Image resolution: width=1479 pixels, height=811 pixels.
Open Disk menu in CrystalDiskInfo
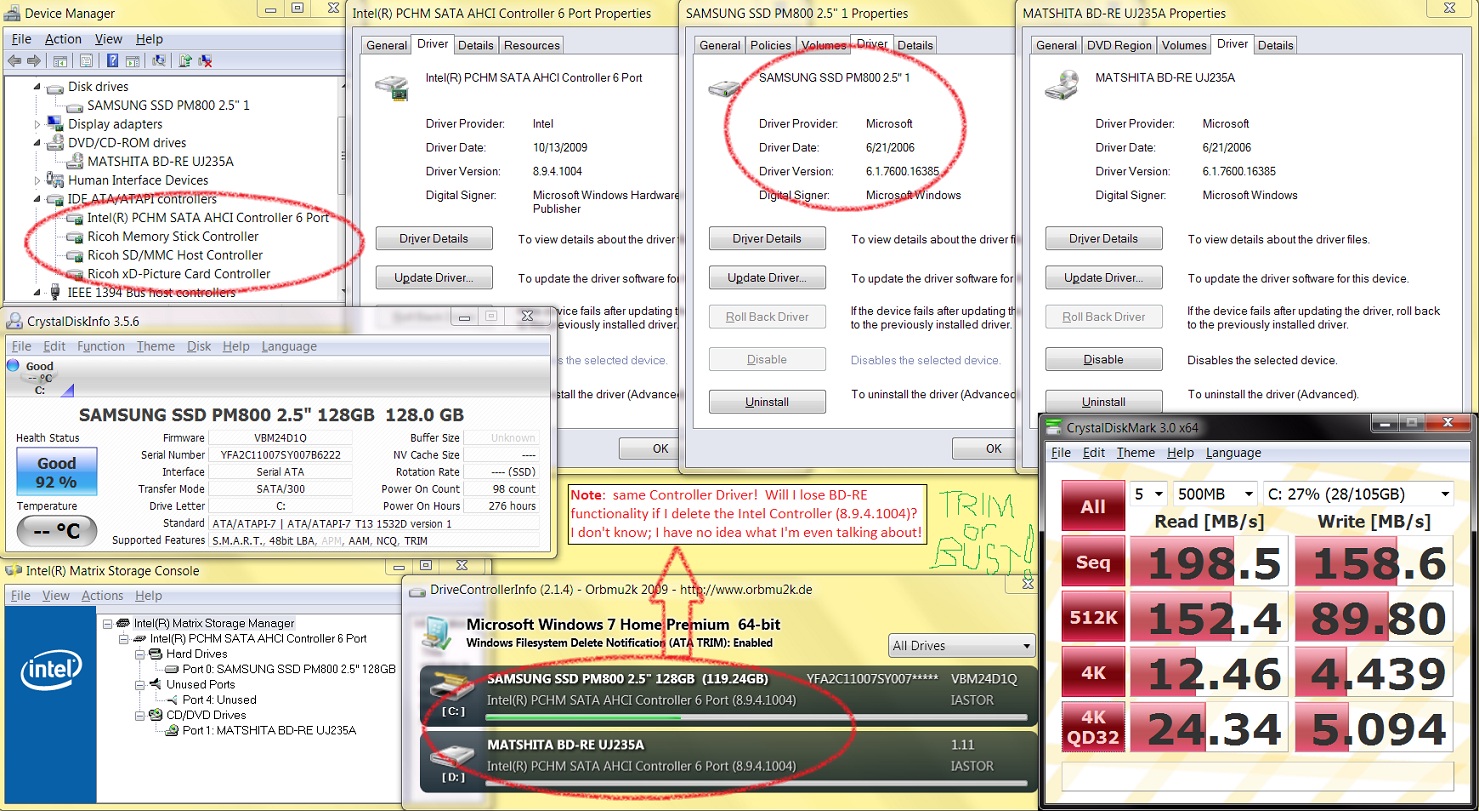click(199, 346)
